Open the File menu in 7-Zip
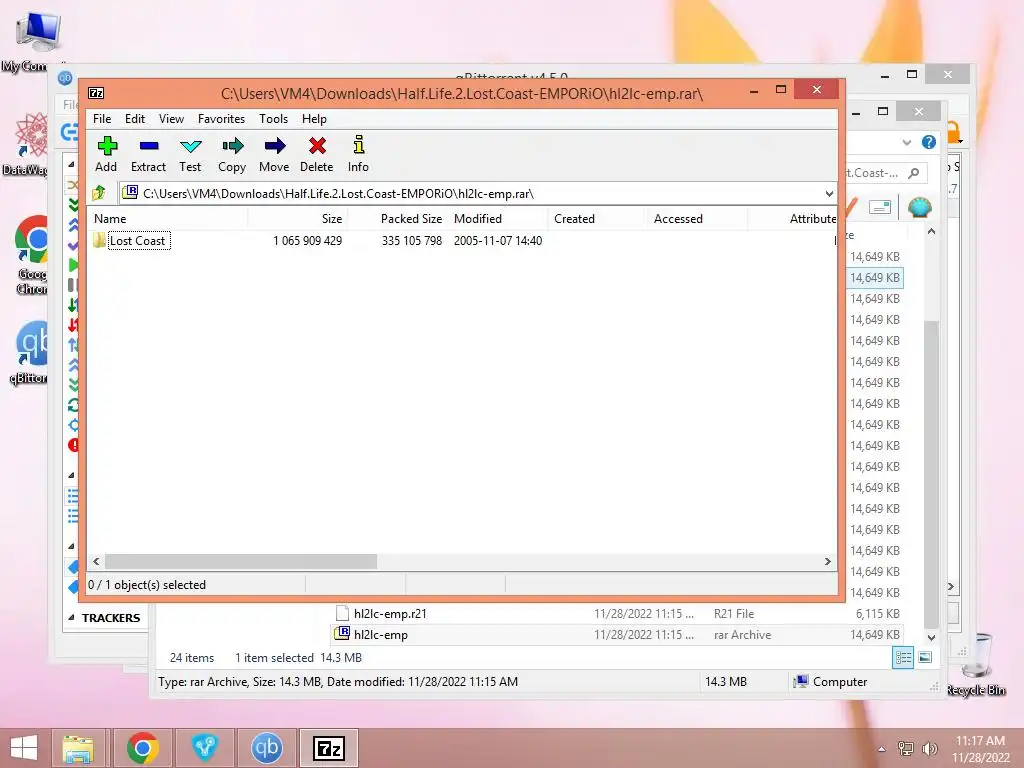 [x=102, y=119]
